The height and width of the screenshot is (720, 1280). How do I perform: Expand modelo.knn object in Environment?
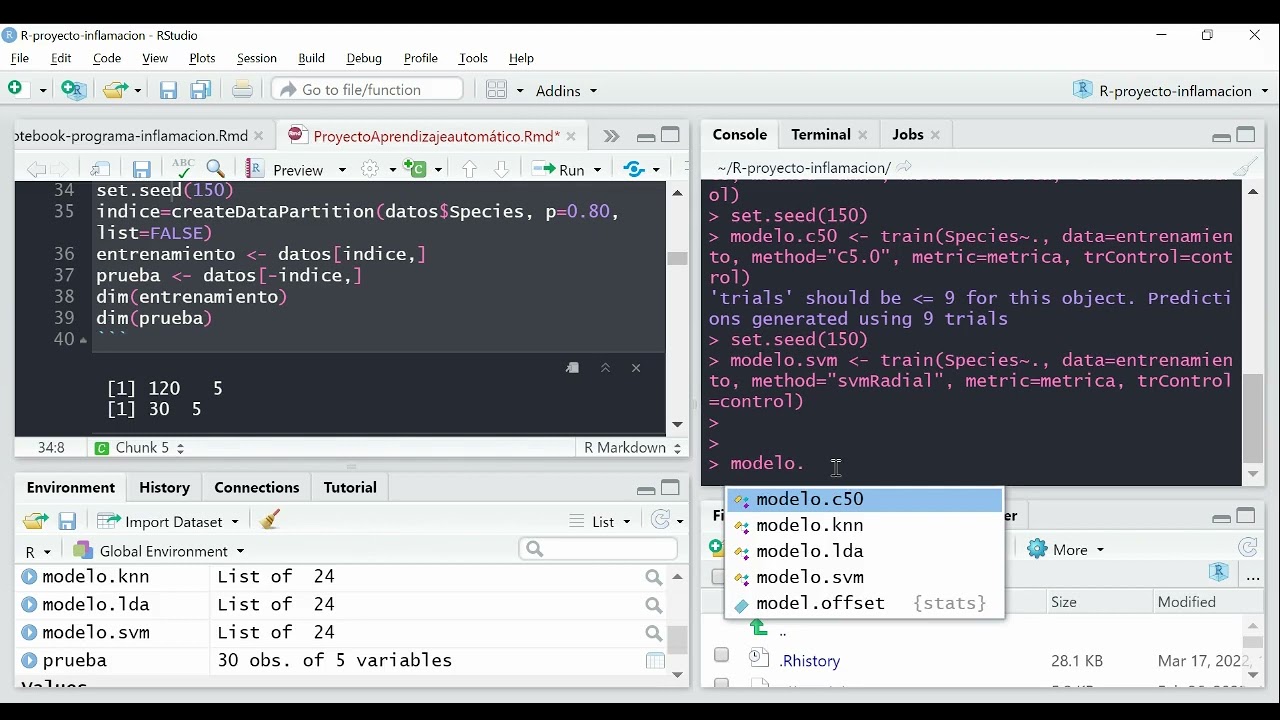coord(29,577)
